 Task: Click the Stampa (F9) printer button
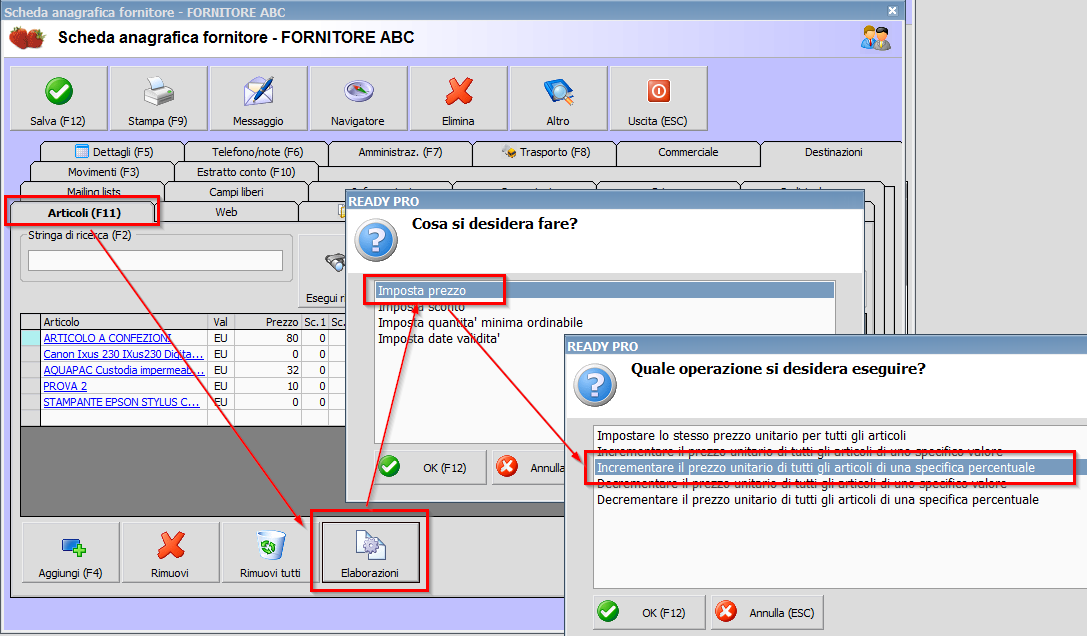(158, 98)
